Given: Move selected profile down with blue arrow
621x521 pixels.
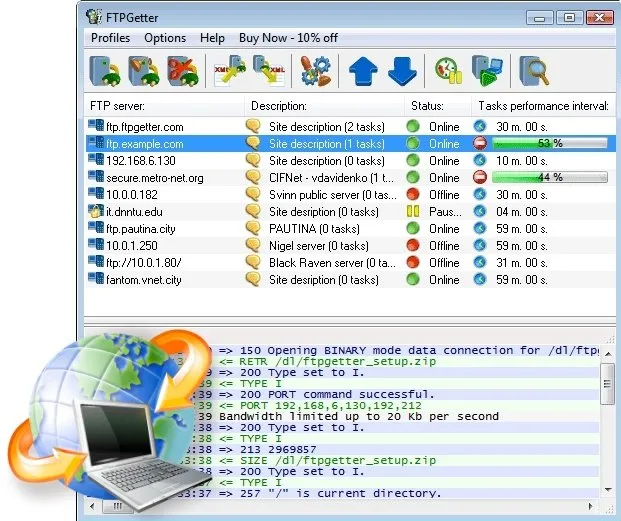Looking at the screenshot, I should [402, 71].
